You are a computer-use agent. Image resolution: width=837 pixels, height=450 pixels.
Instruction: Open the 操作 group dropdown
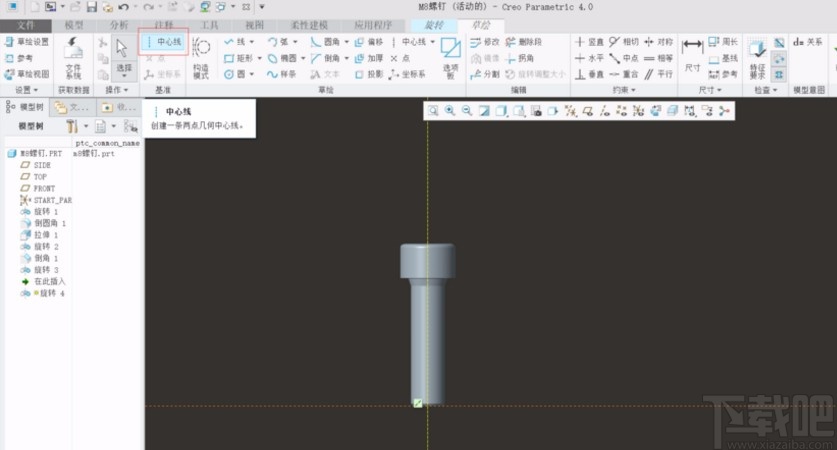(x=117, y=90)
